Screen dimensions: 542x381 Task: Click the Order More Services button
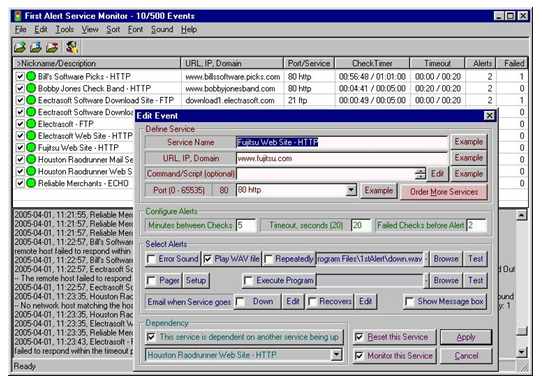tap(444, 192)
